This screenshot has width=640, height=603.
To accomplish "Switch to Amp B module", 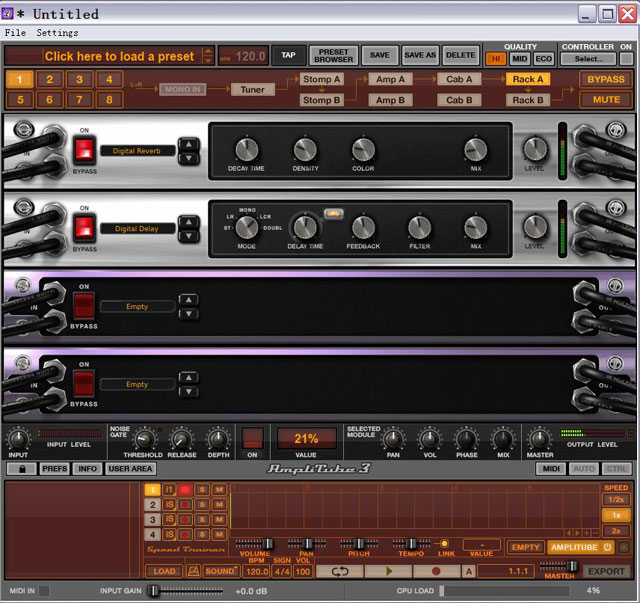I will point(390,100).
